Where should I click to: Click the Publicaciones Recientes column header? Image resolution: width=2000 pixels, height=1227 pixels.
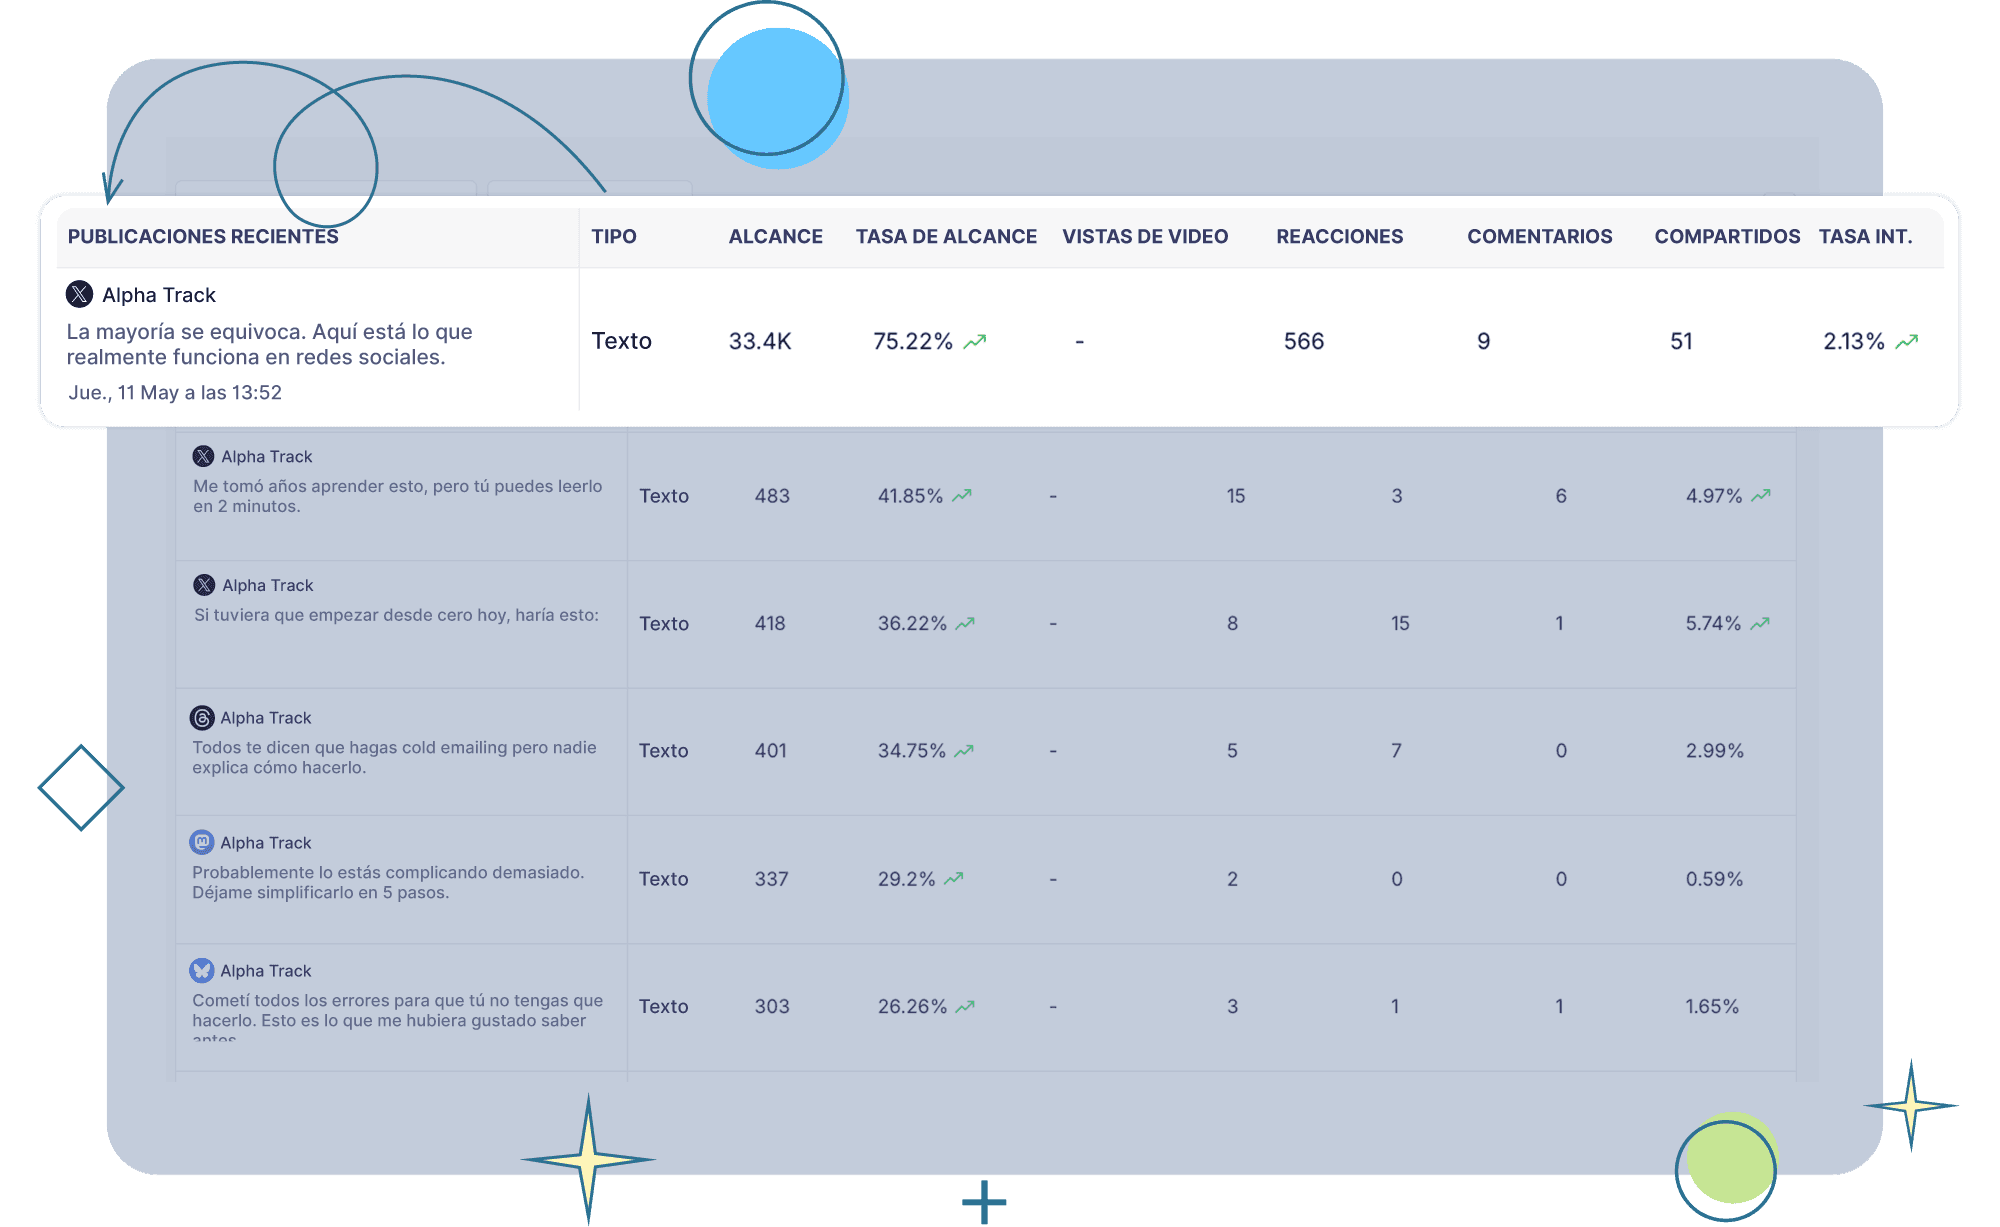[x=203, y=237]
